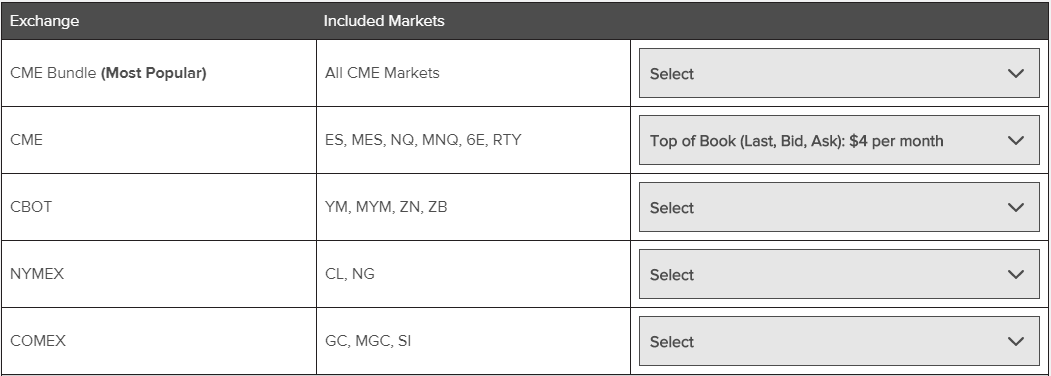This screenshot has width=1051, height=376.
Task: Click the YM, MYM, ZN, ZB markets text
Action: tap(386, 207)
